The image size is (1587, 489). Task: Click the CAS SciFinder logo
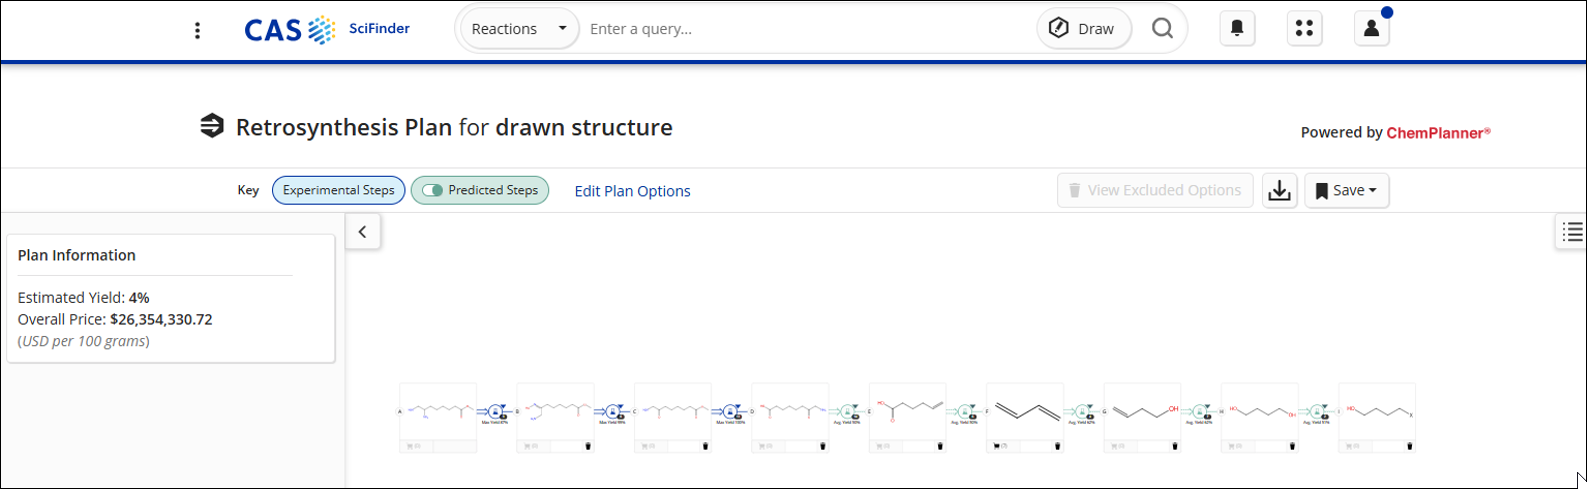(326, 29)
